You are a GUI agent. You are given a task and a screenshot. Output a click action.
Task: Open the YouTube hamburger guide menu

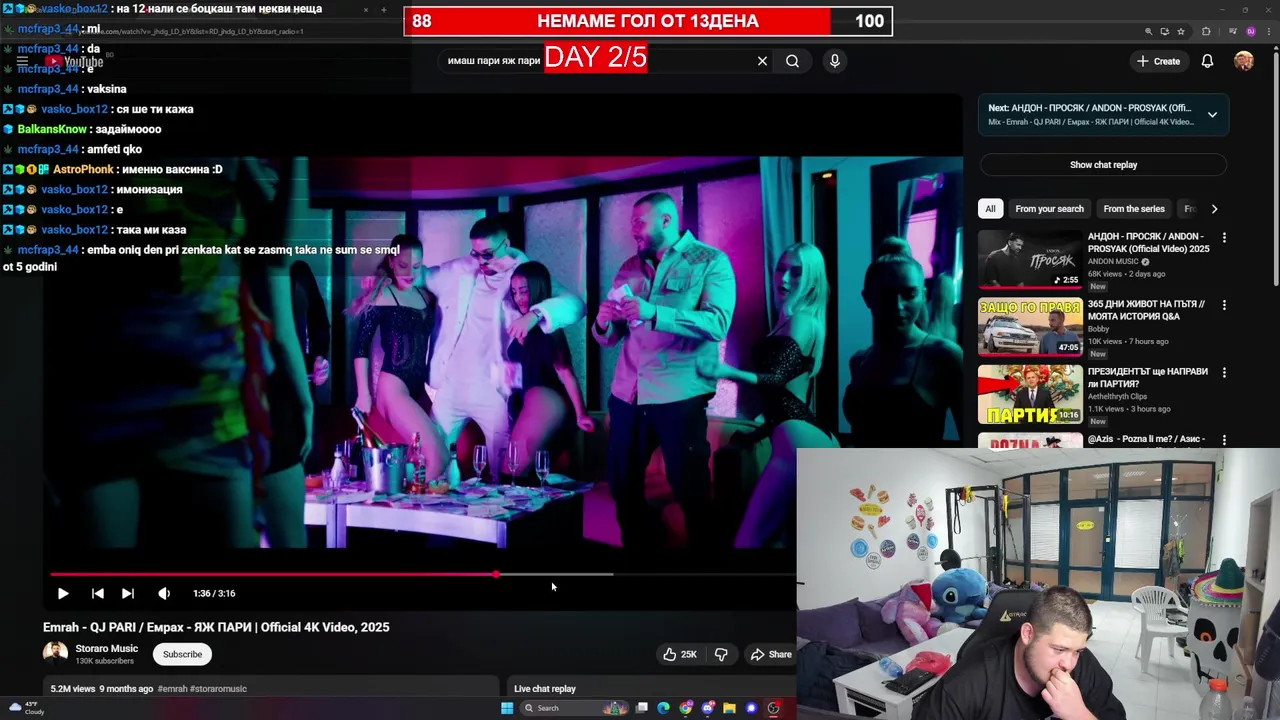[22, 61]
